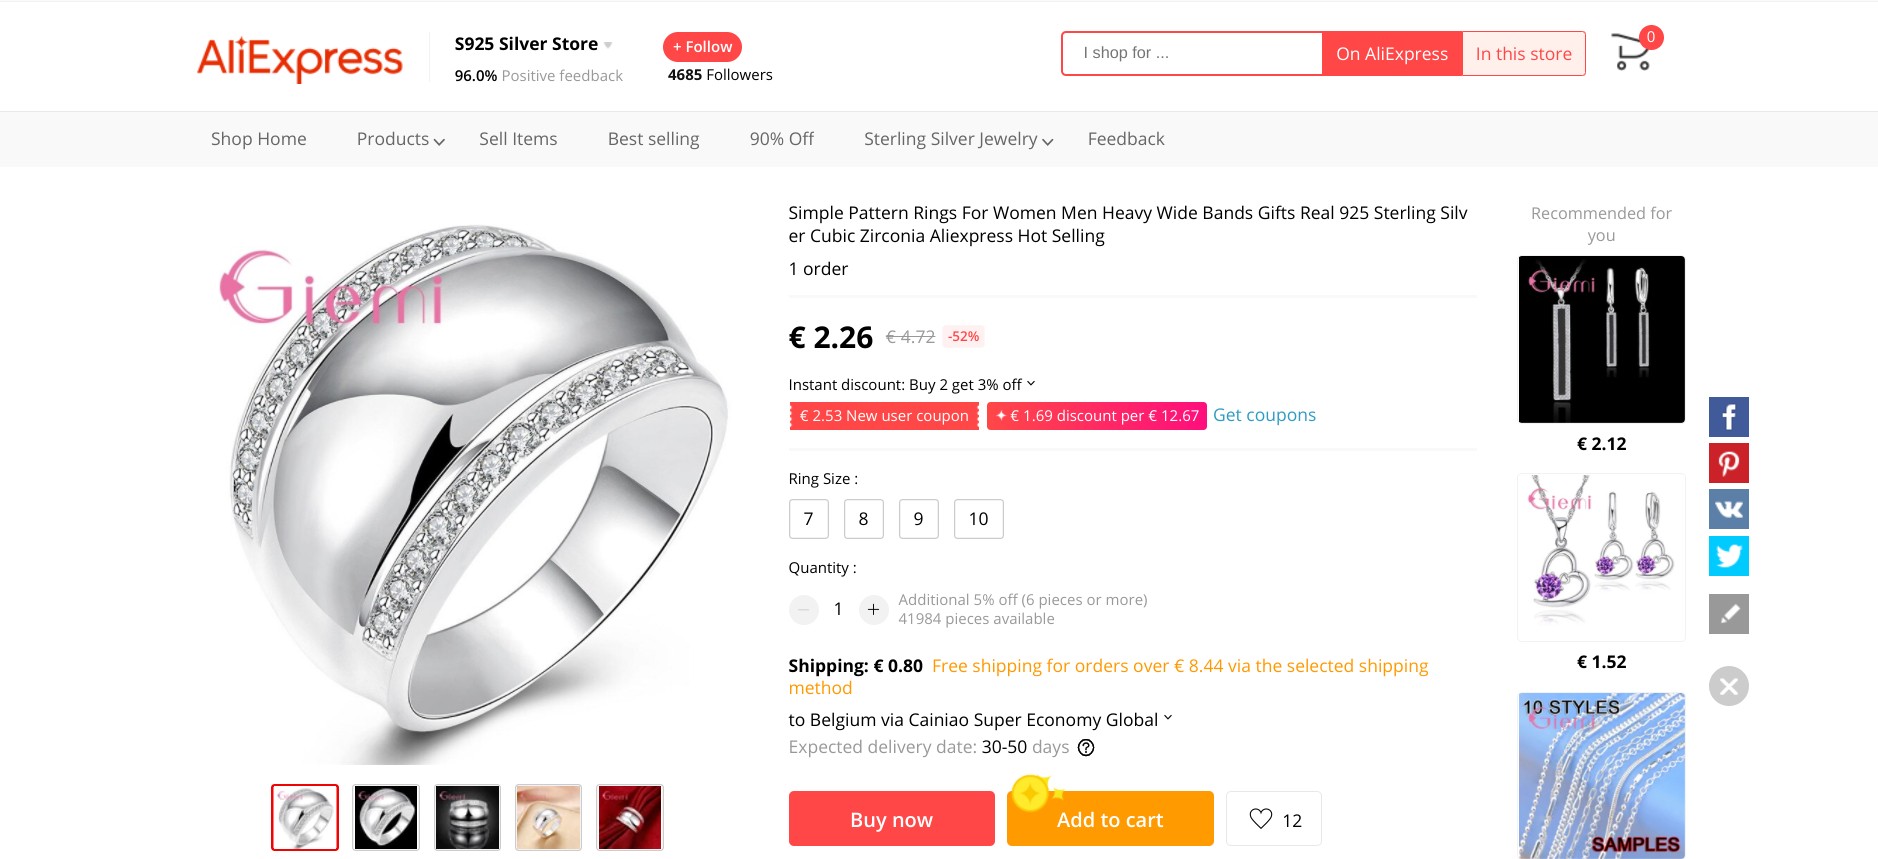This screenshot has height=859, width=1878.
Task: Expand the instant discount details
Action: 1031,384
